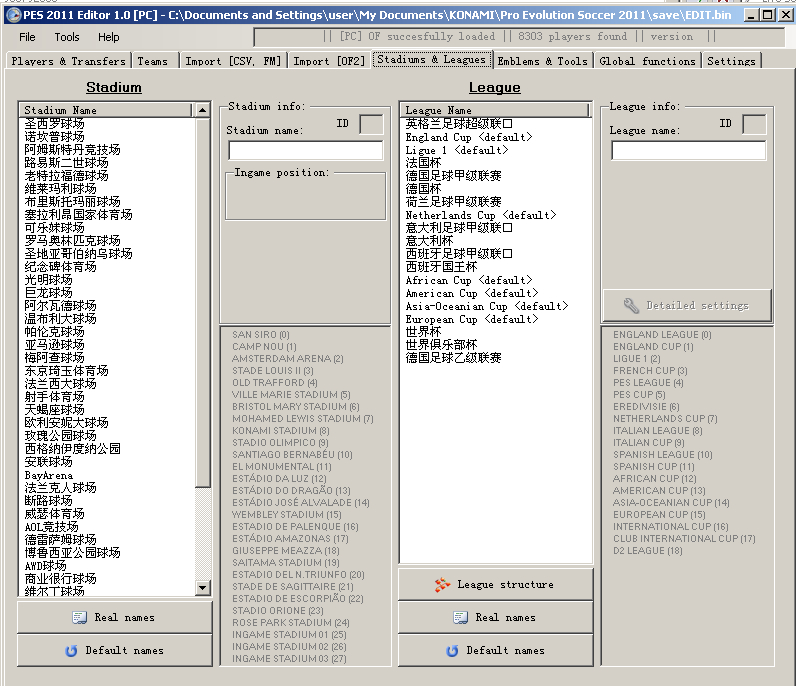This screenshot has width=796, height=686.
Task: Click the stadium list scroll down arrow
Action: 203,588
